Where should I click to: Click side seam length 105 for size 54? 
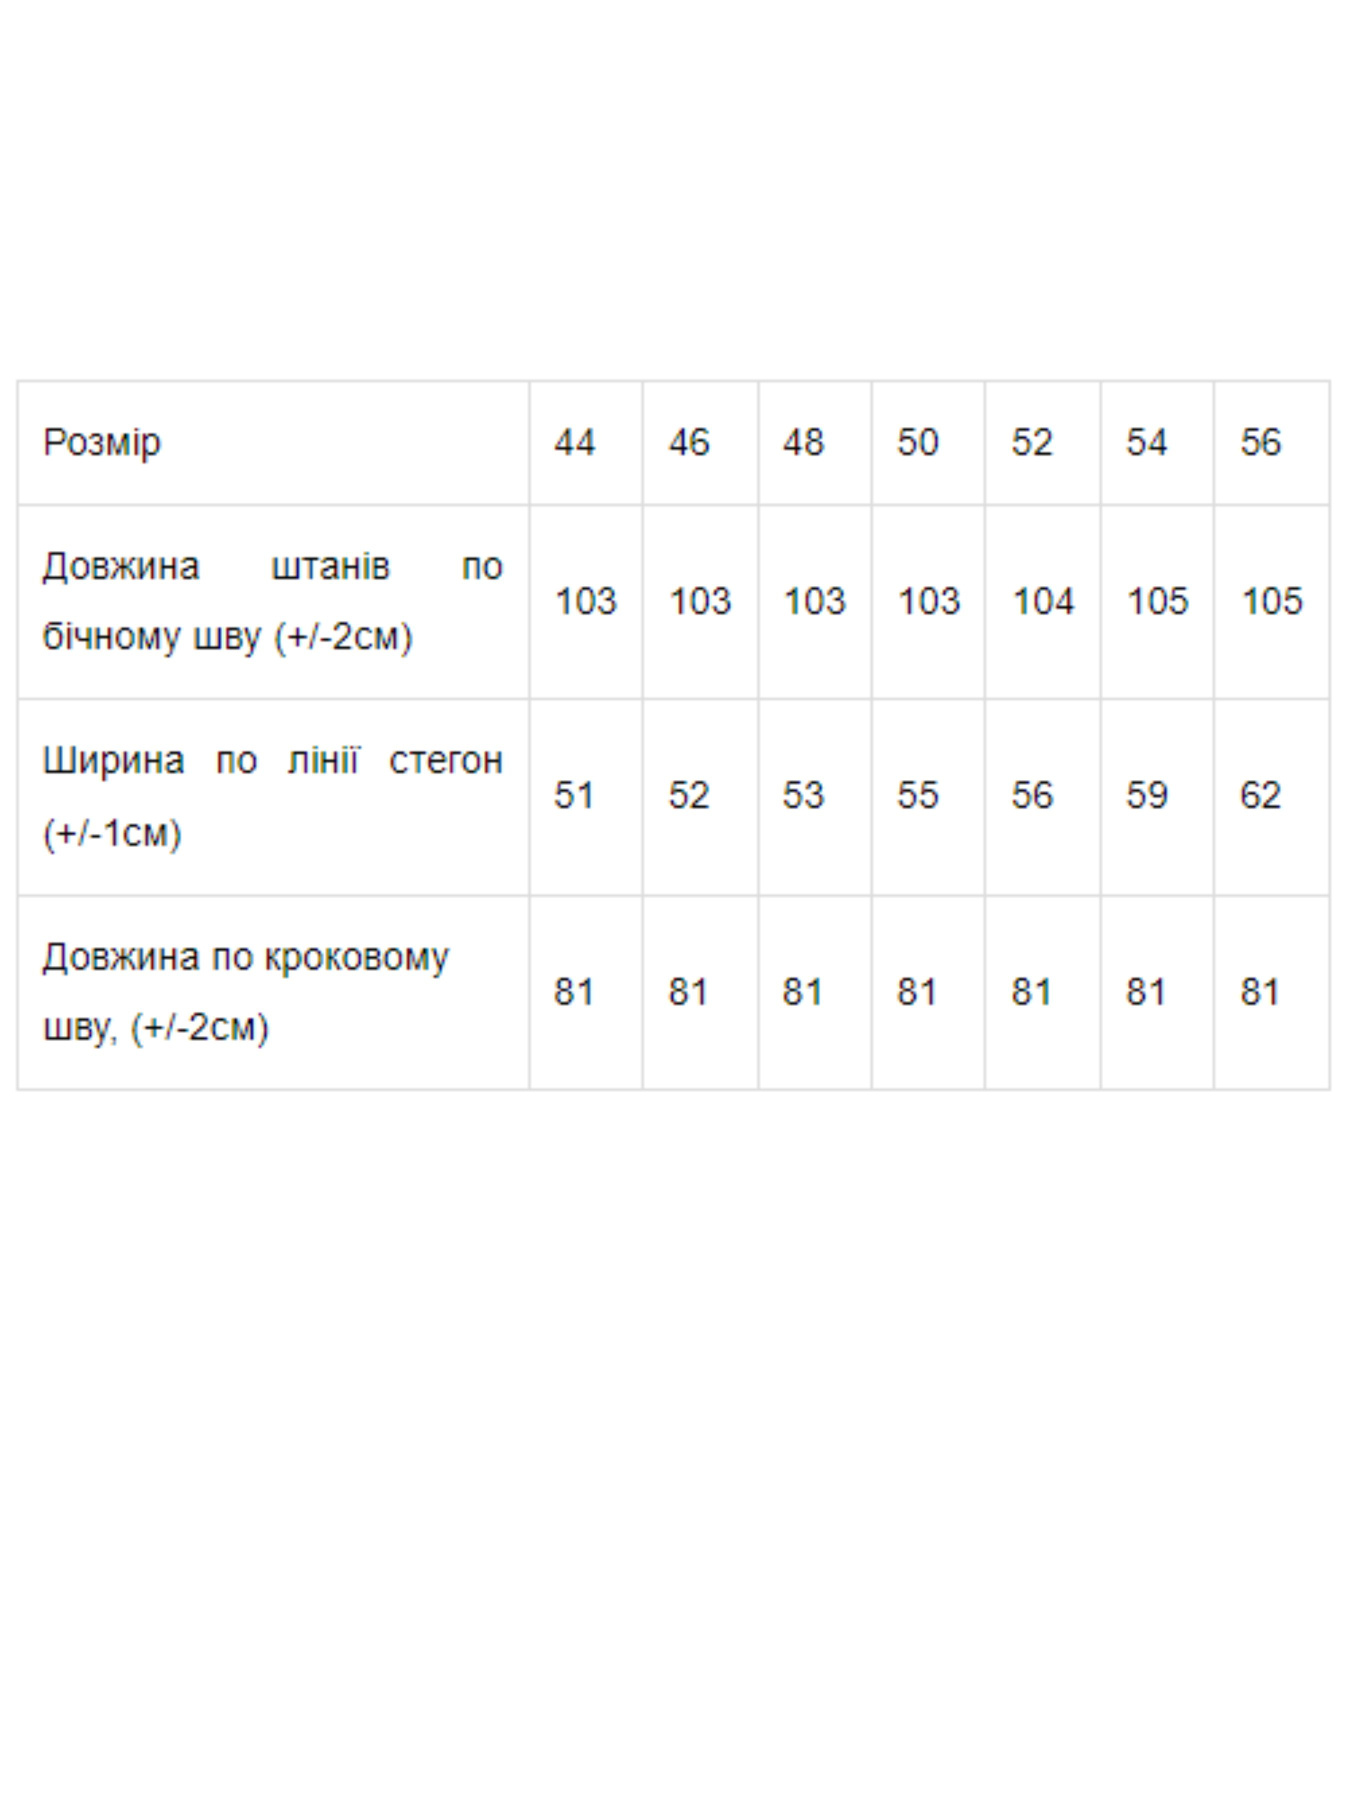pyautogui.click(x=1157, y=601)
